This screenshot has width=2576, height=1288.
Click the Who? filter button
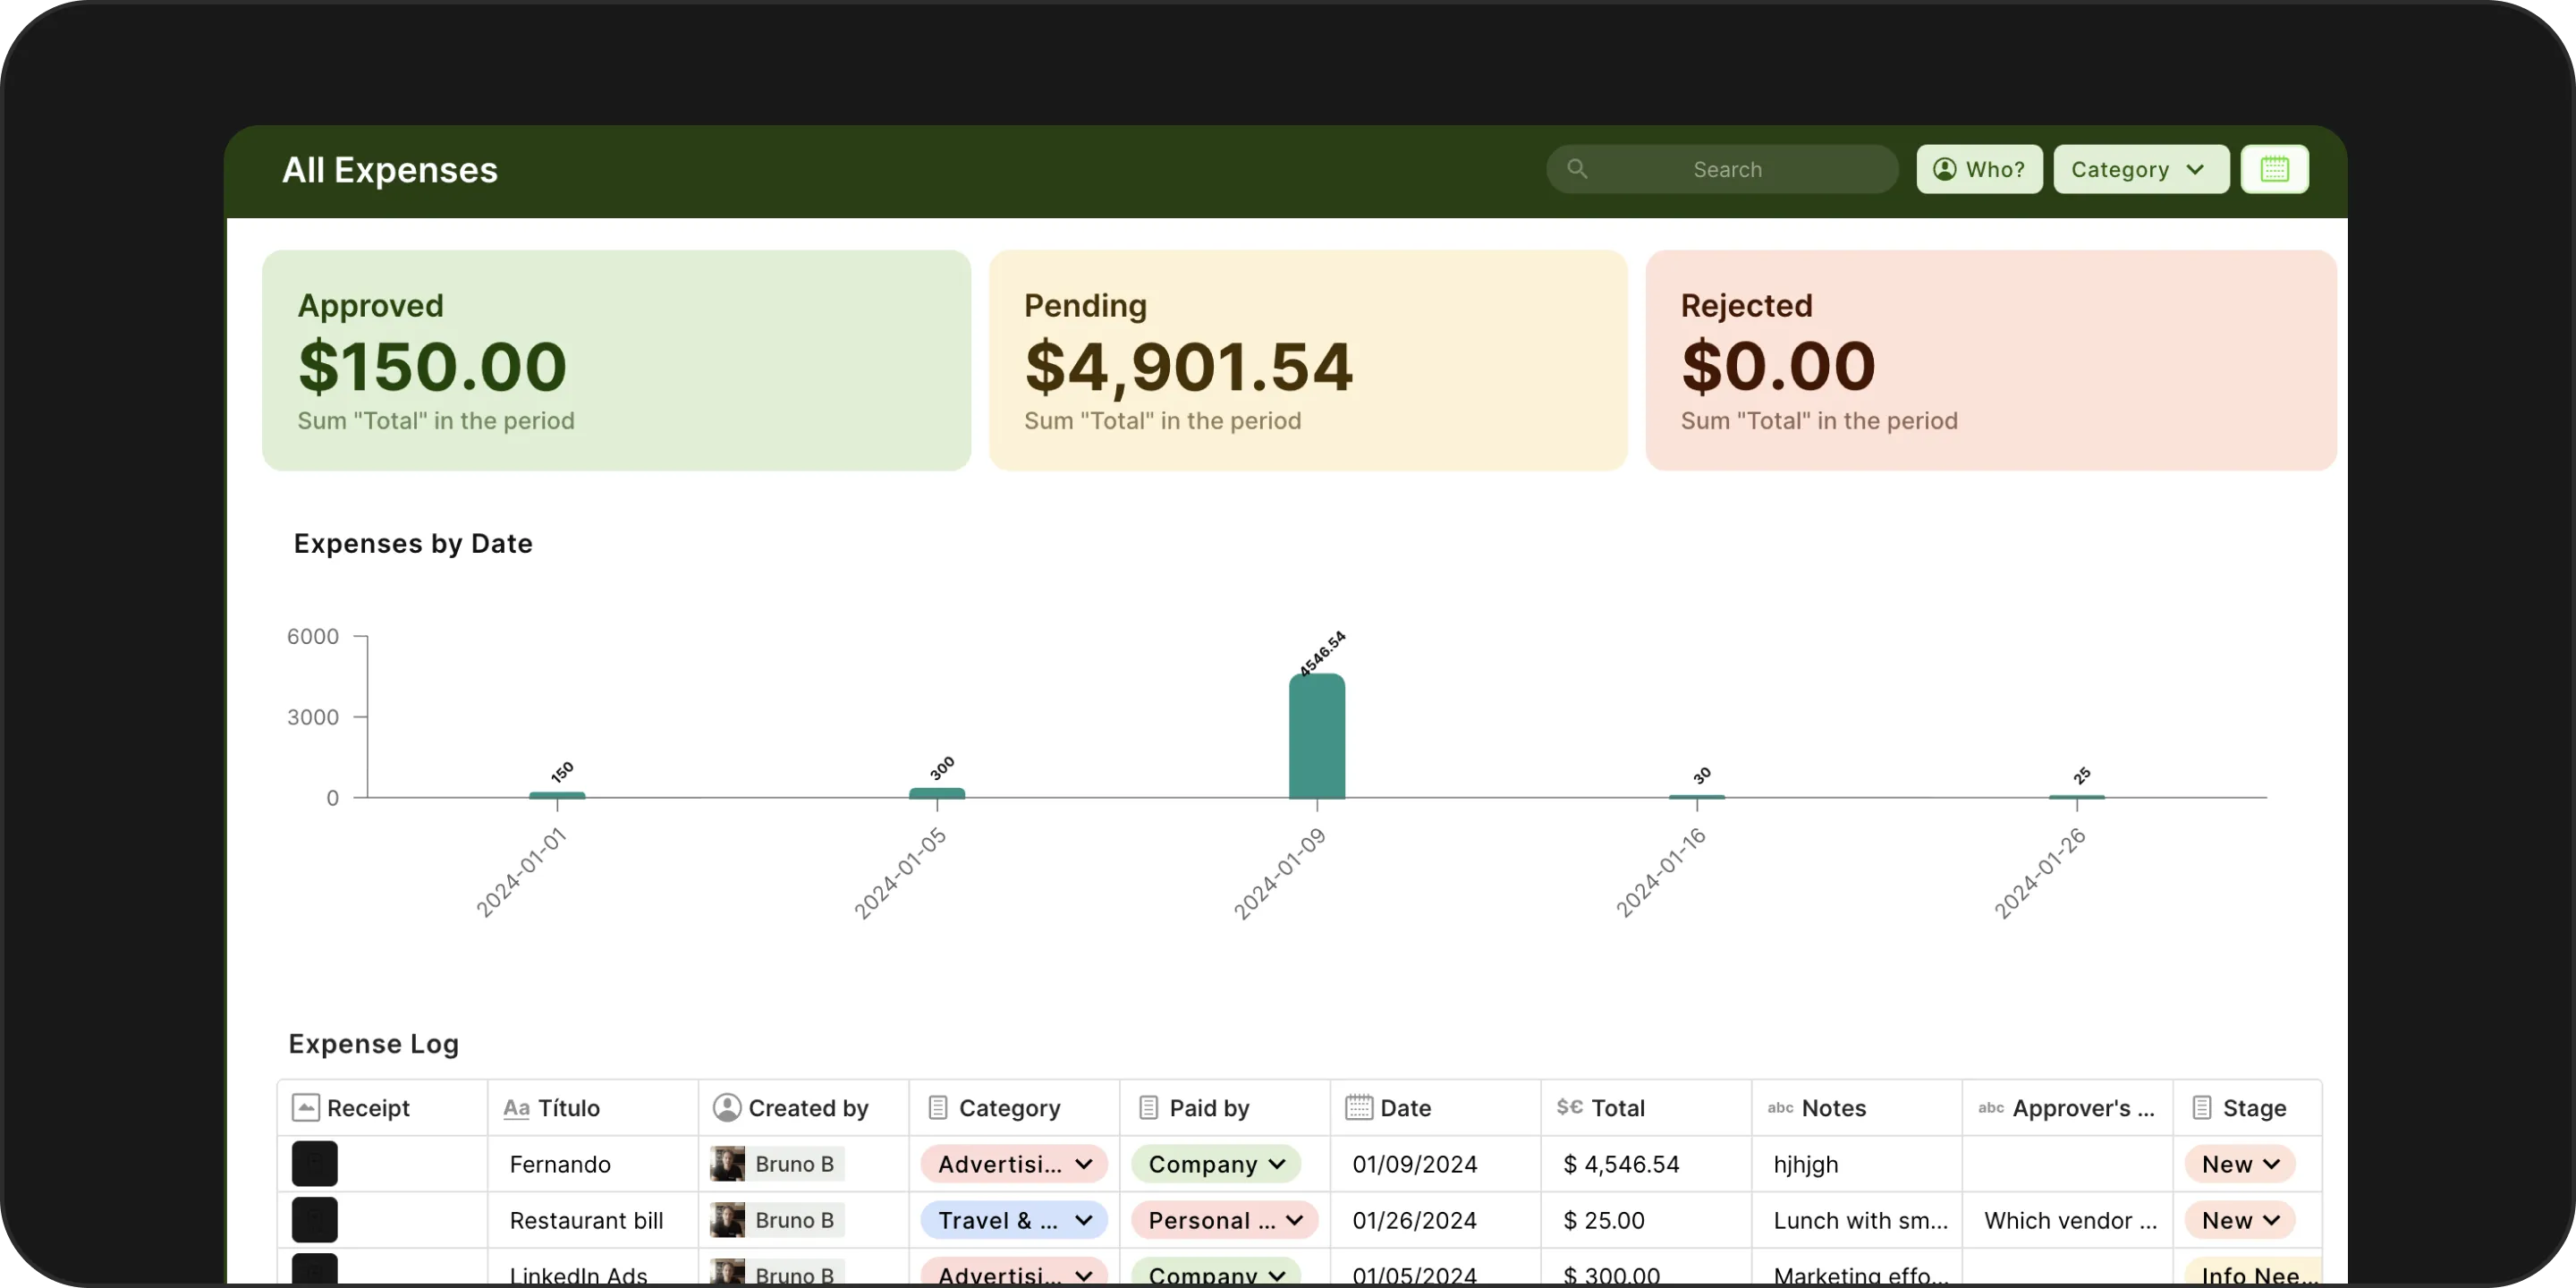(1979, 169)
